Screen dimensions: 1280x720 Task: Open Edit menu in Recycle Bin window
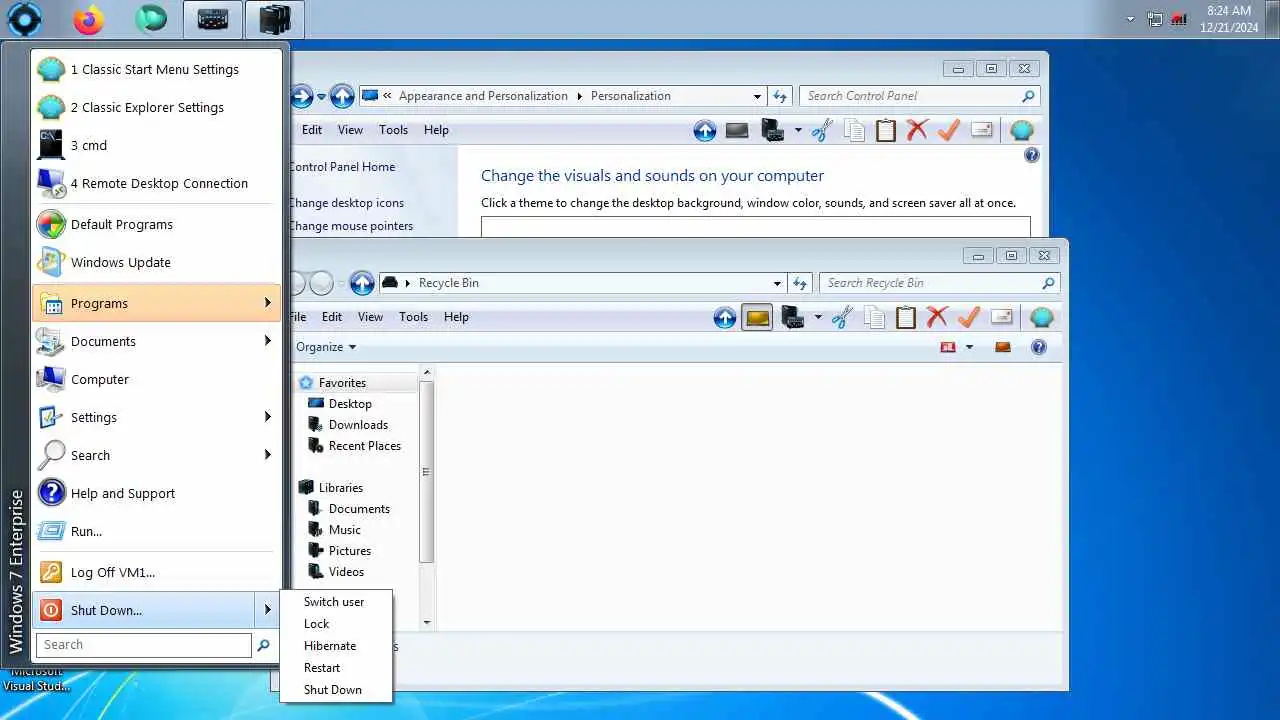pyautogui.click(x=332, y=317)
